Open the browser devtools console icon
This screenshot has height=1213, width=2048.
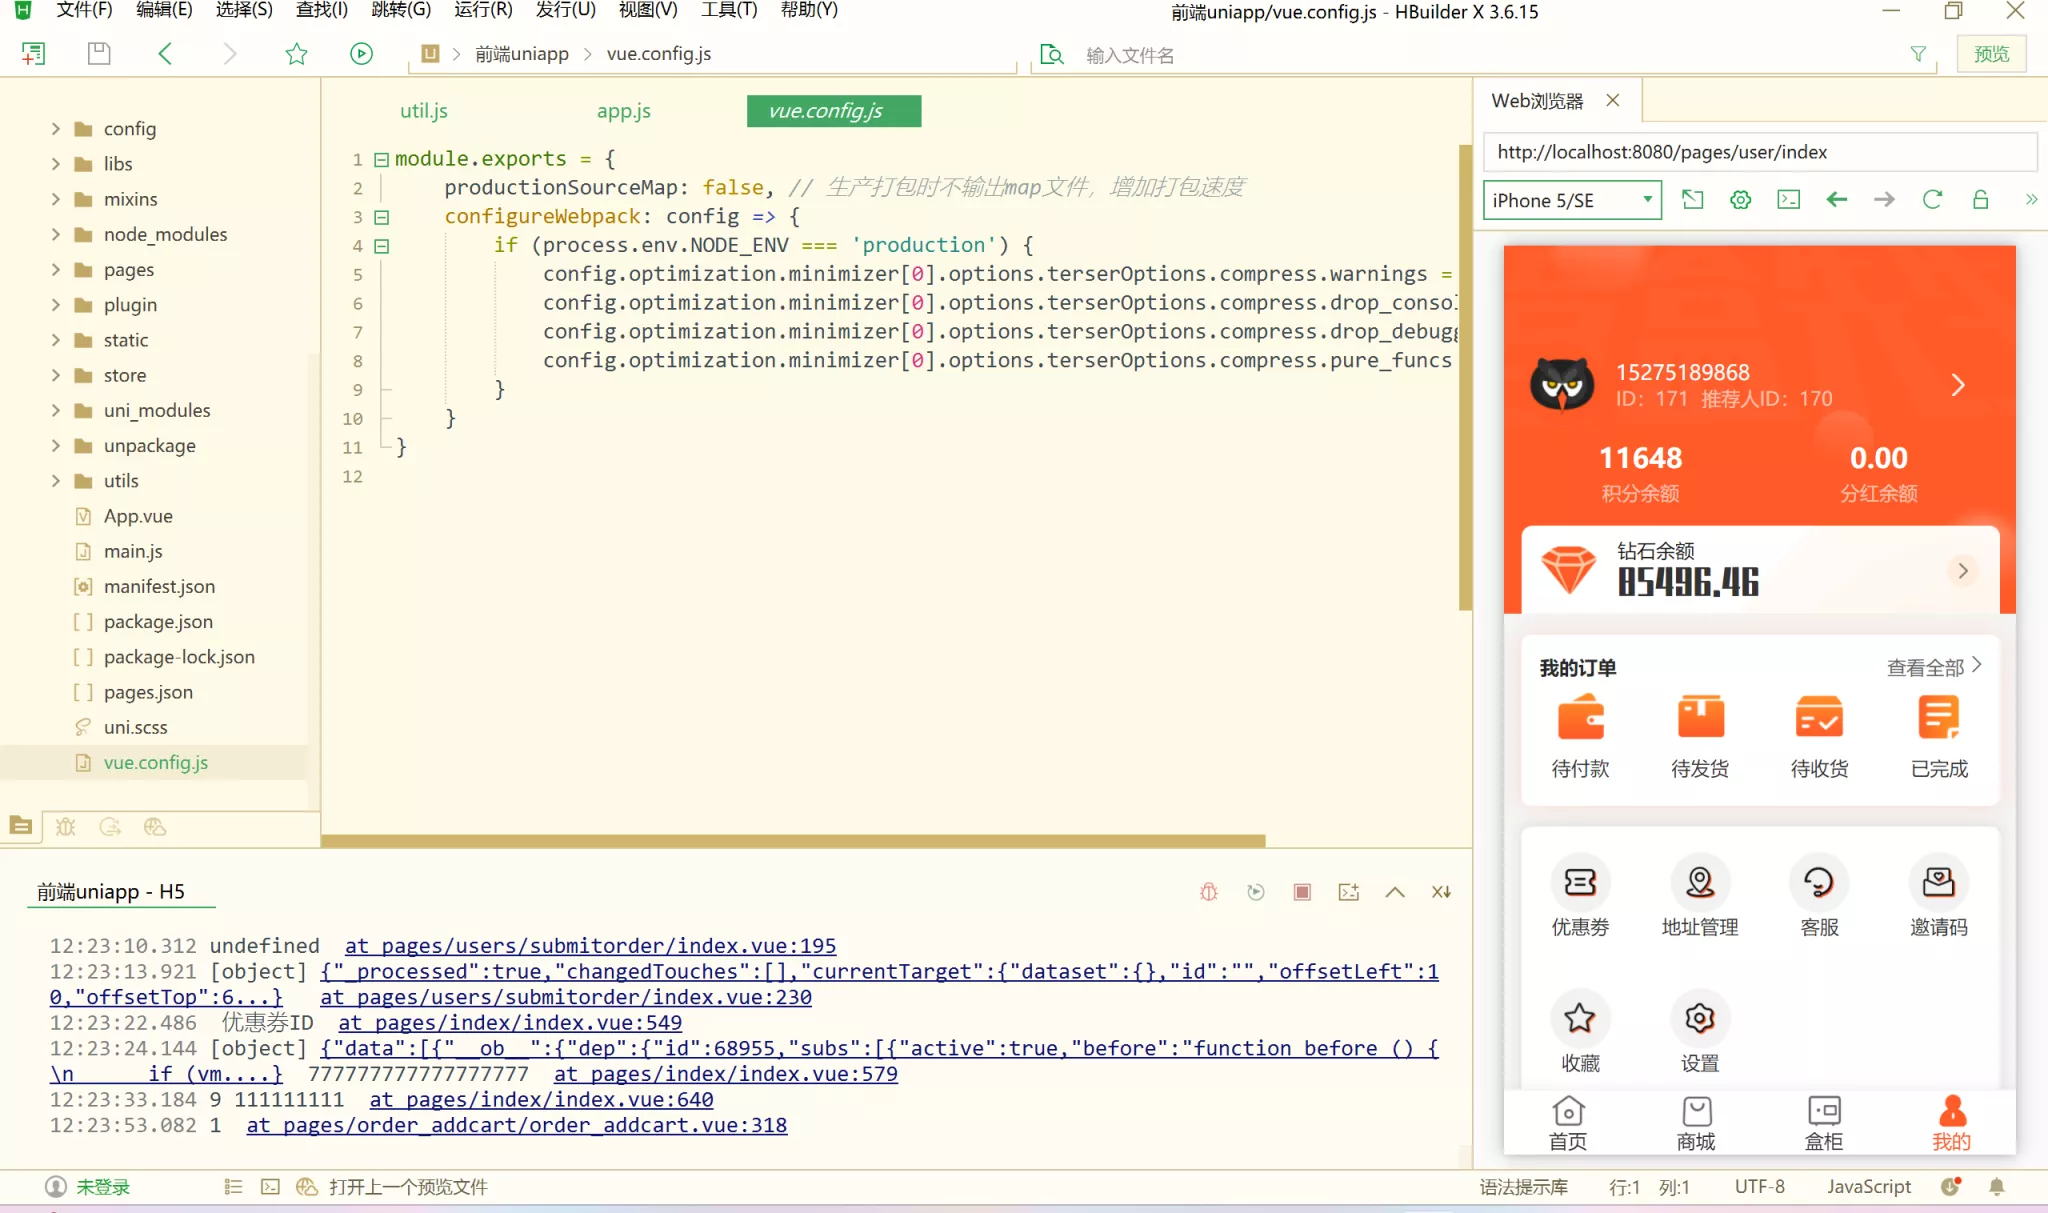tap(1788, 200)
